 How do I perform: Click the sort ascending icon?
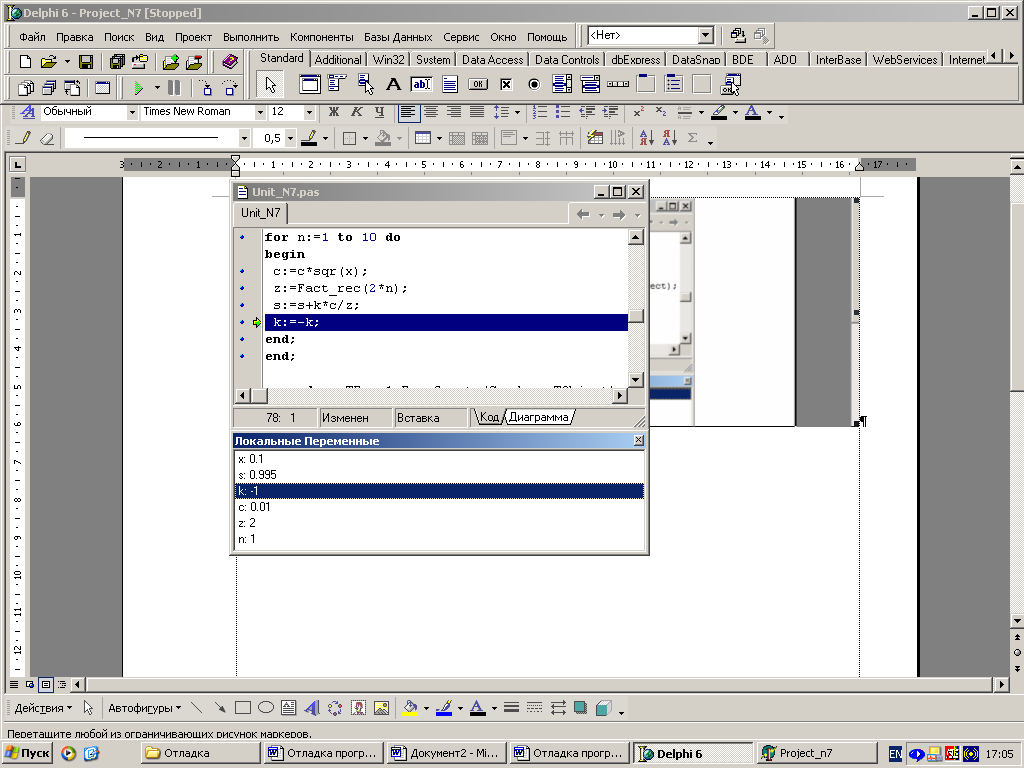[647, 138]
